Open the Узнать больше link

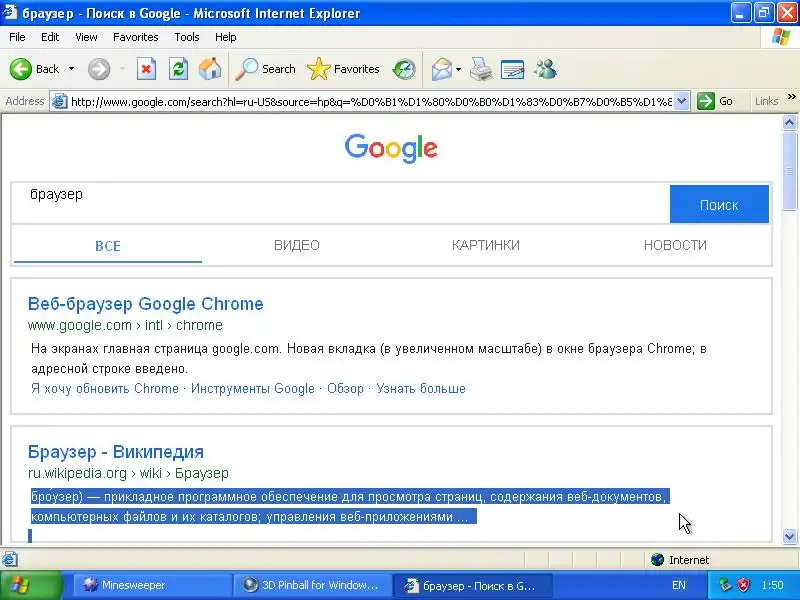(421, 389)
